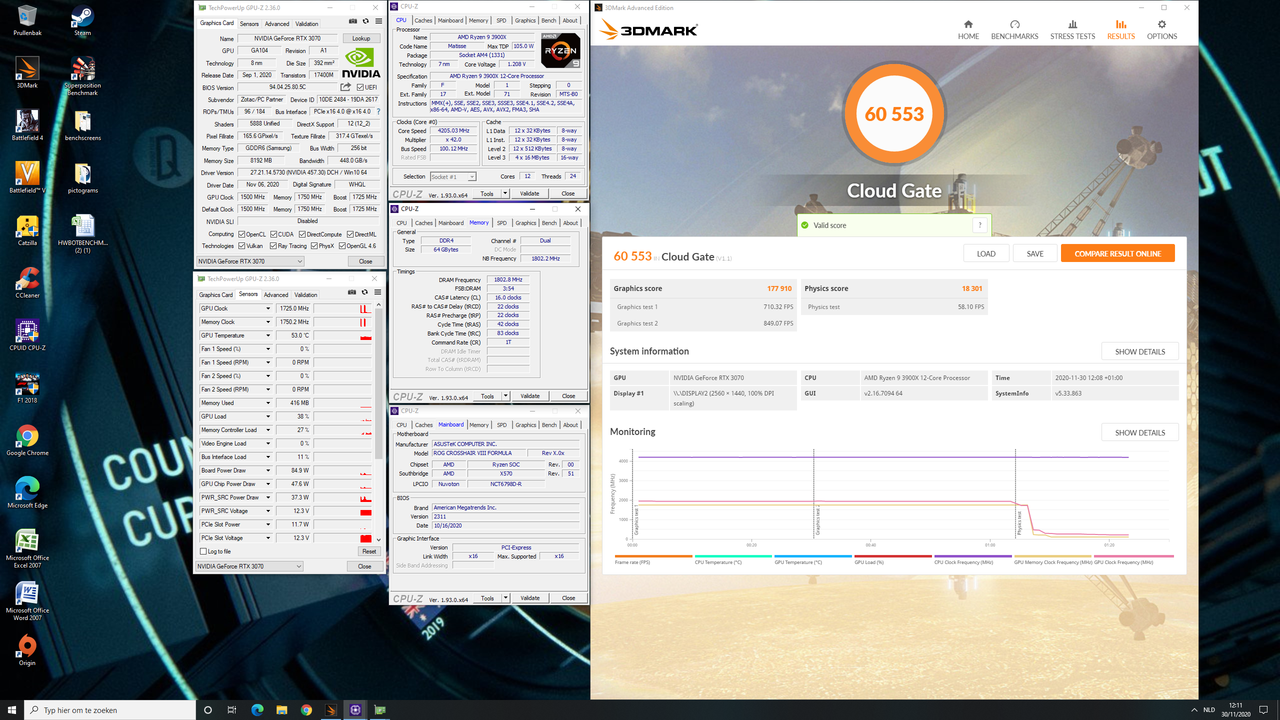Open the GPU Load sensor dropdown arrow
Image resolution: width=1280 pixels, height=720 pixels.
point(267,417)
